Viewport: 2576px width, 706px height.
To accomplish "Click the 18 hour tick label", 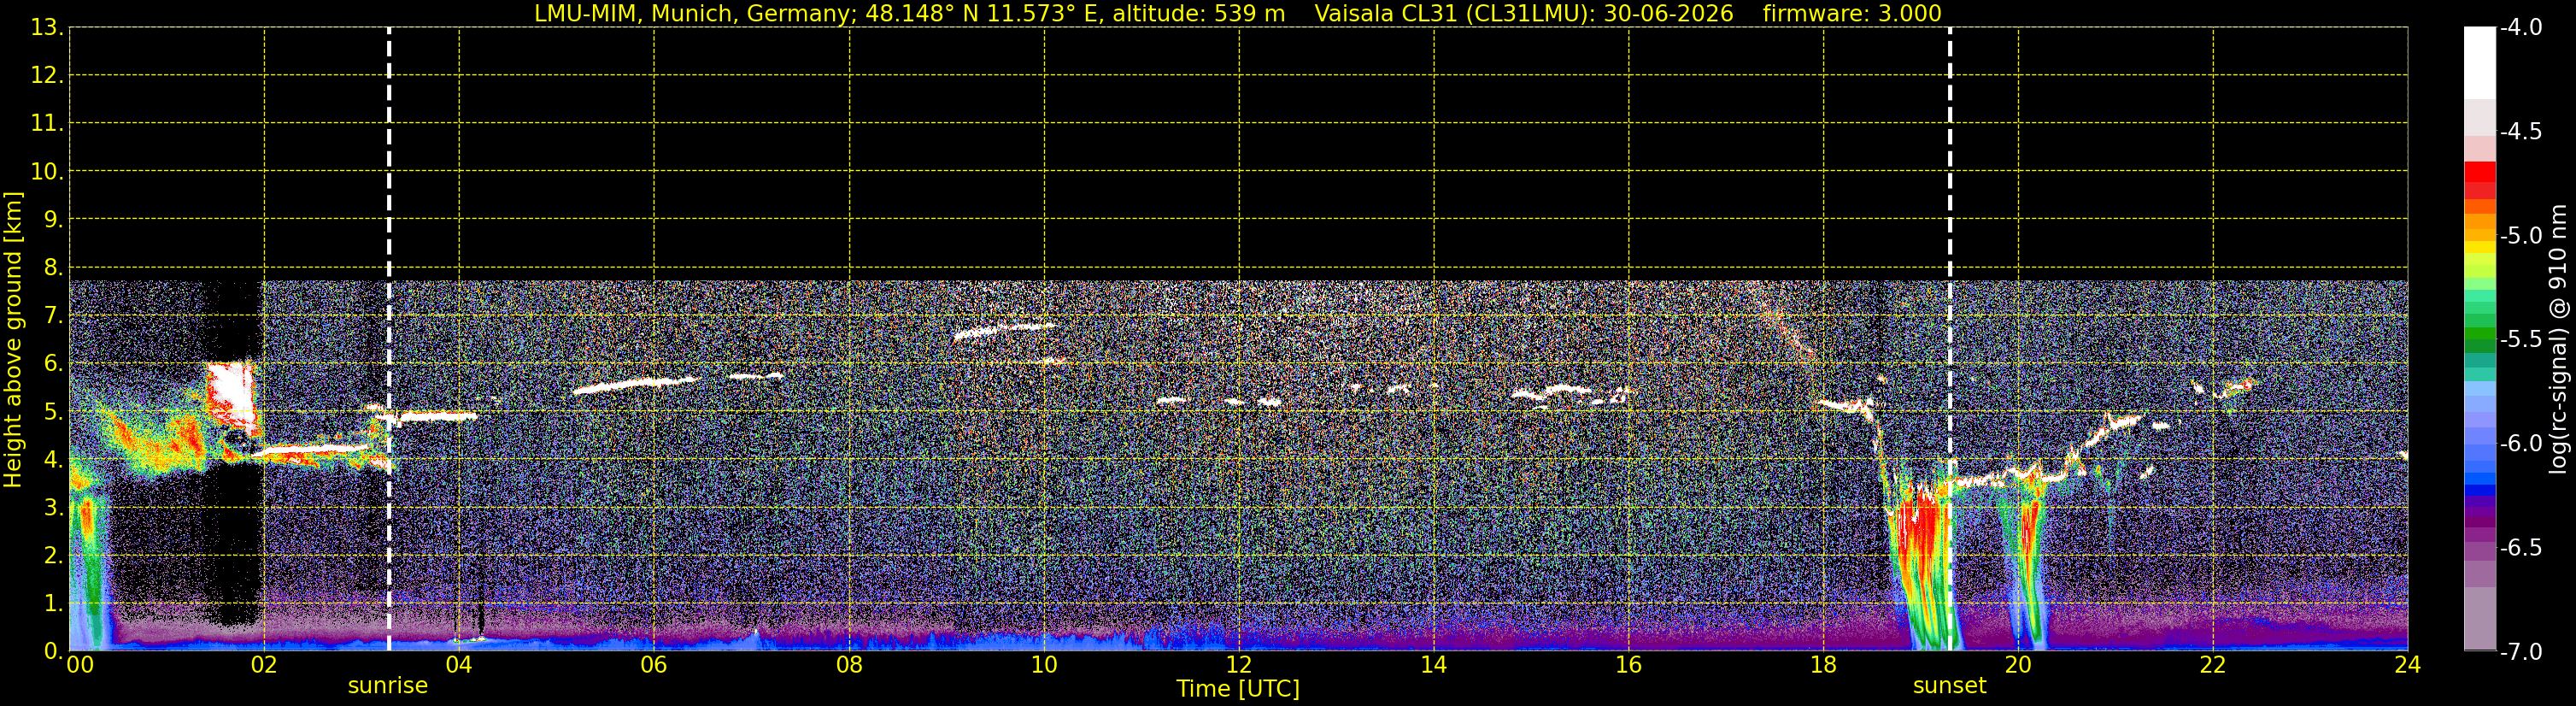I will pos(1823,665).
